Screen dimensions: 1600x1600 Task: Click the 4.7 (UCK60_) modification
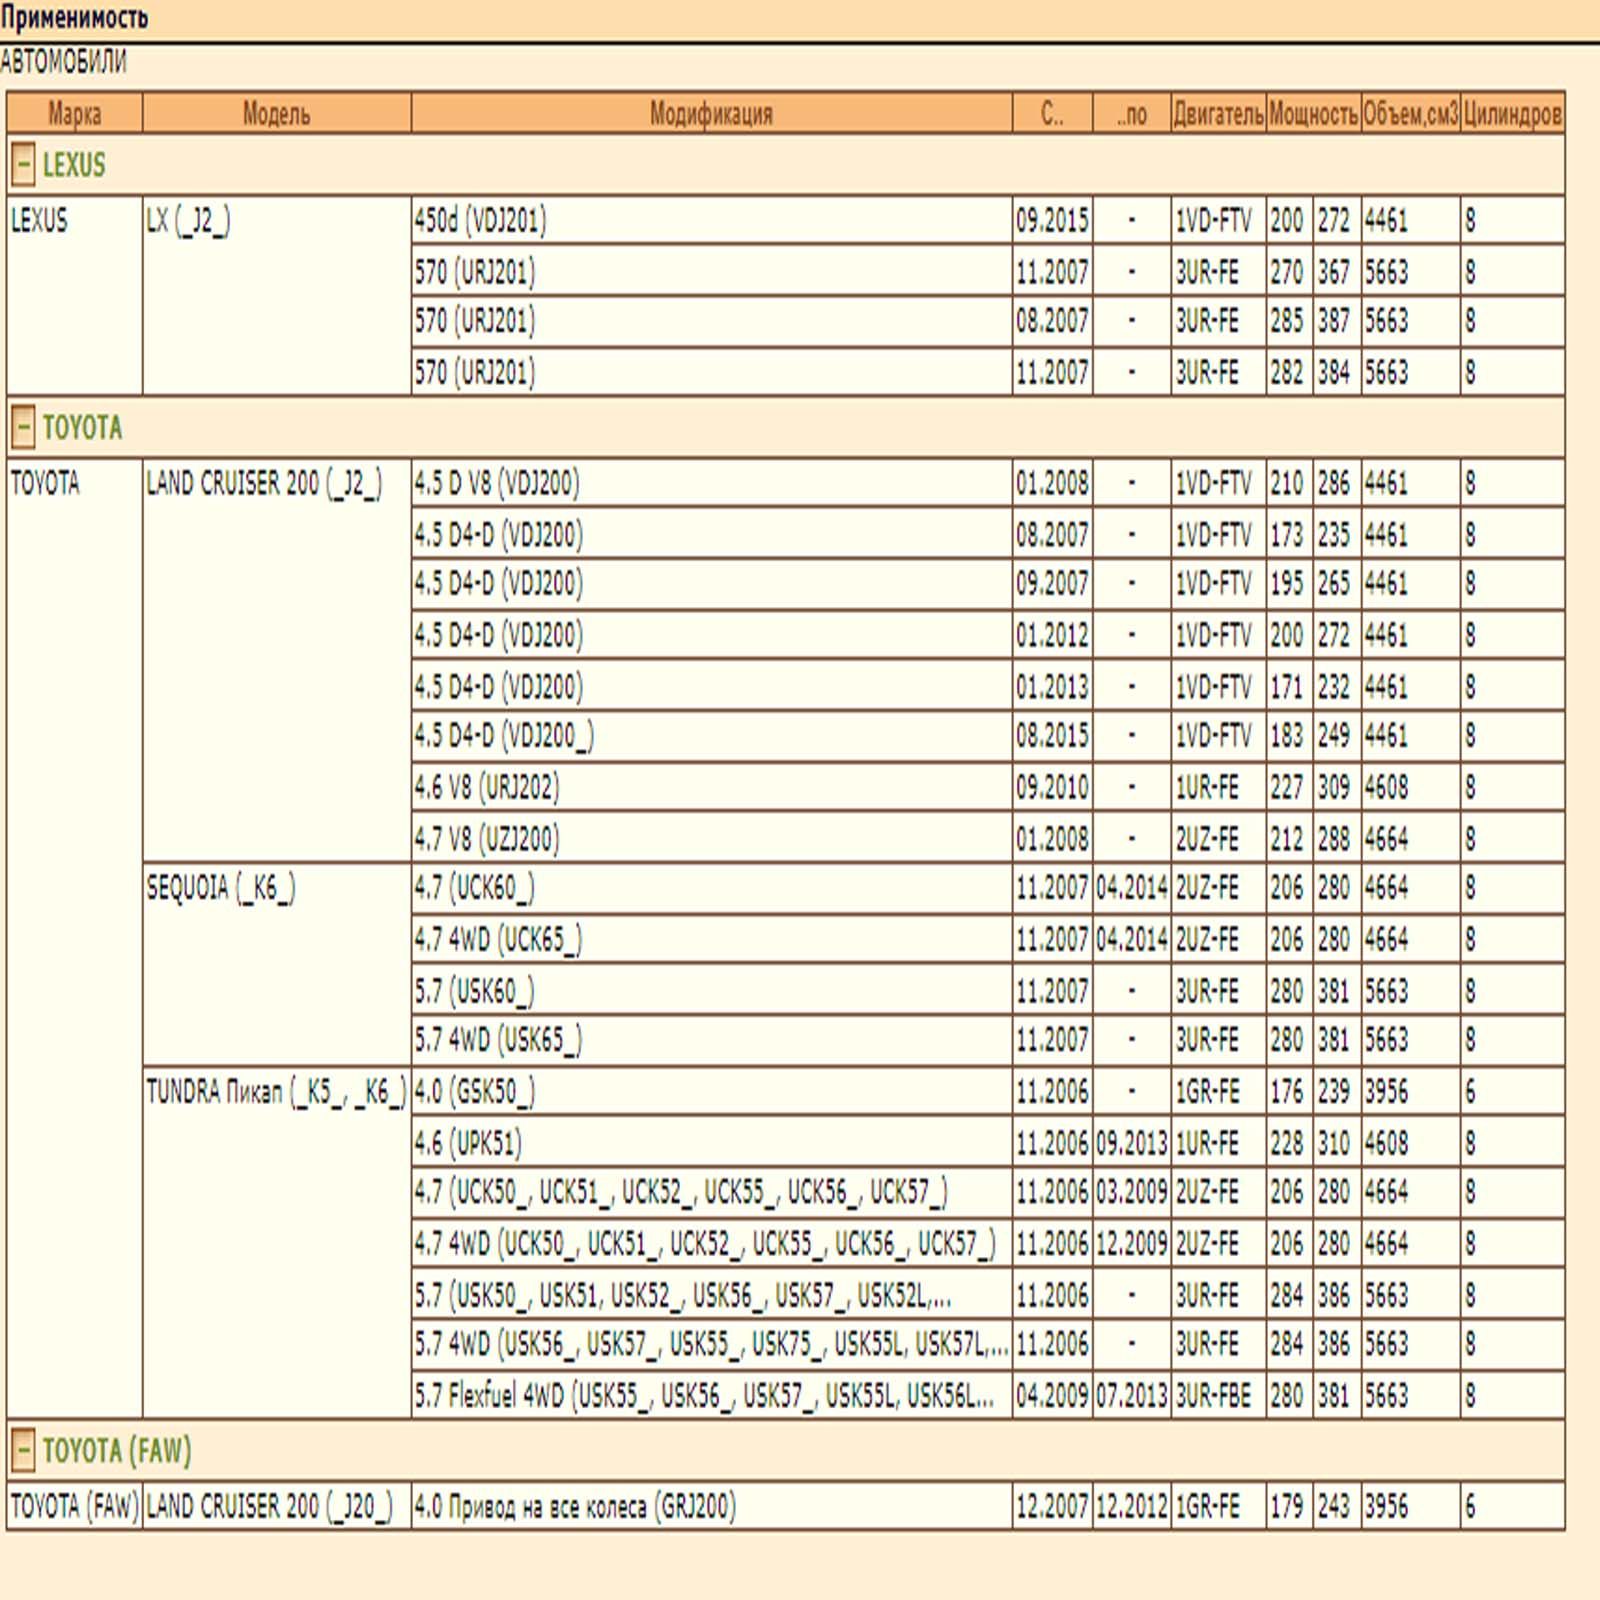point(711,888)
